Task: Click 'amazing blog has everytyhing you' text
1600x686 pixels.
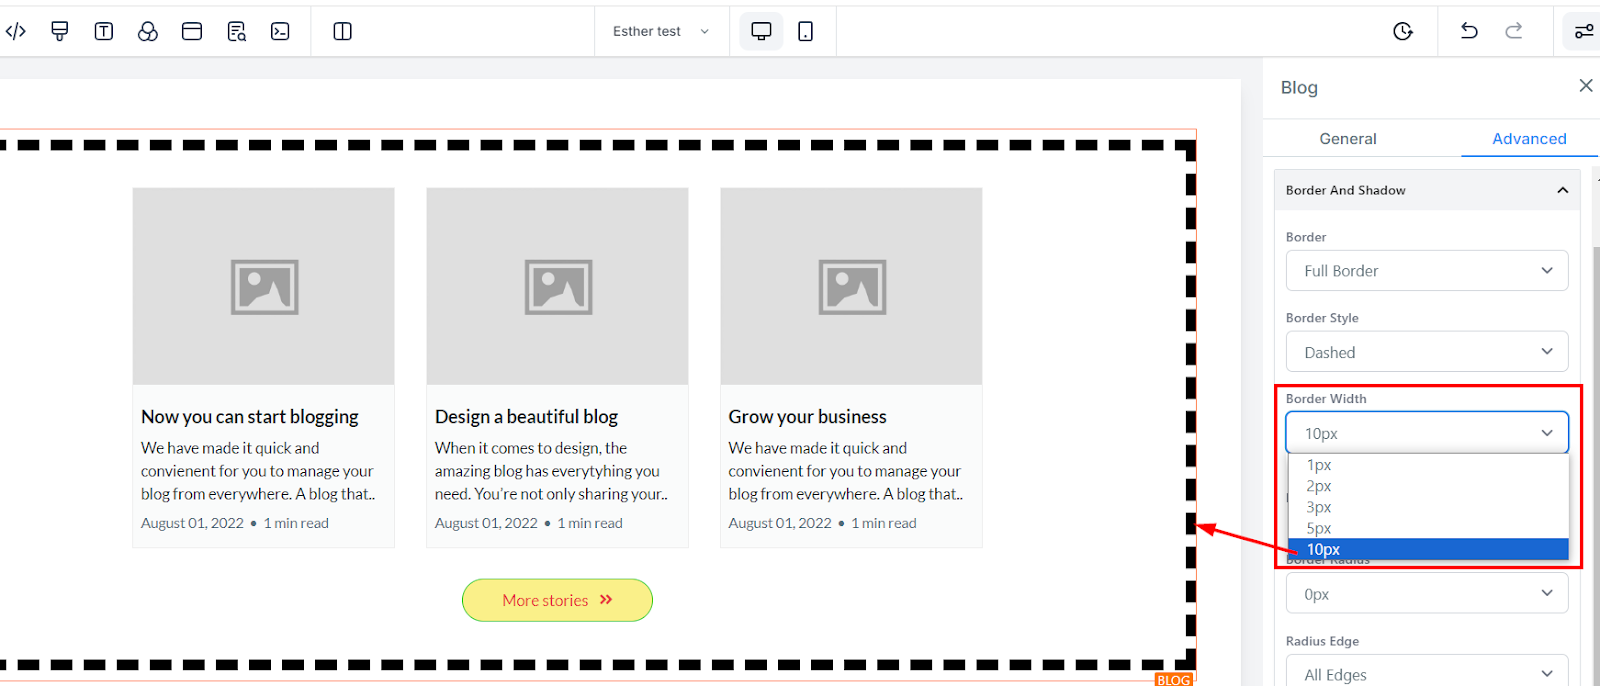Action: [547, 471]
